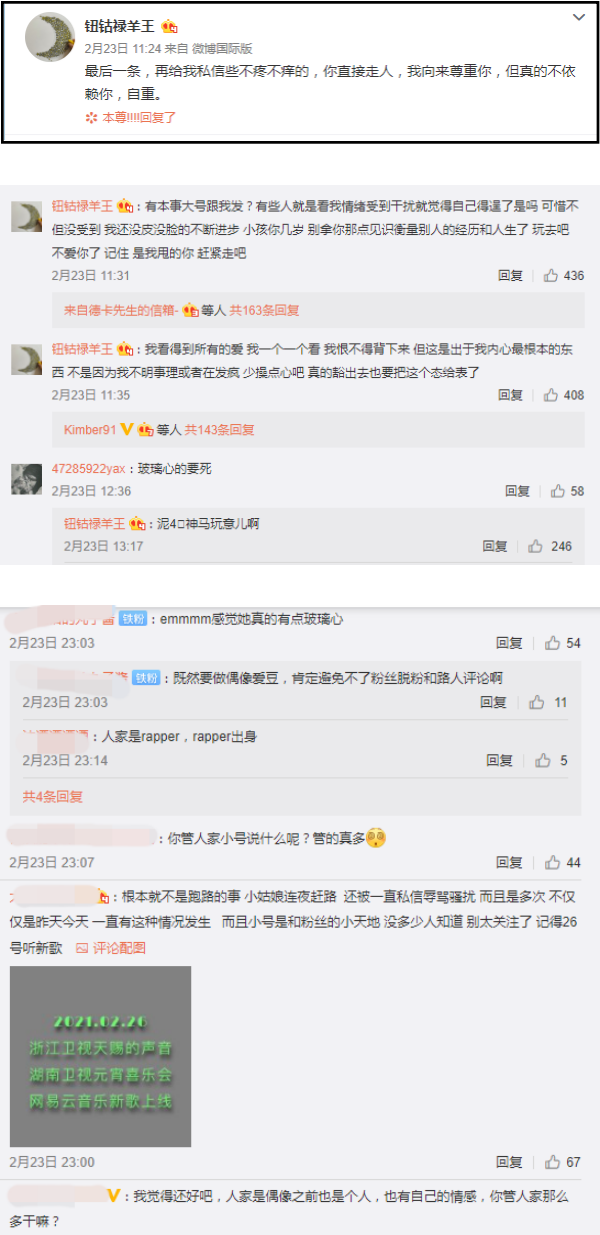The height and width of the screenshot is (1235, 600).
Task: Like the 人家是rapper comment
Action: pyautogui.click(x=543, y=761)
